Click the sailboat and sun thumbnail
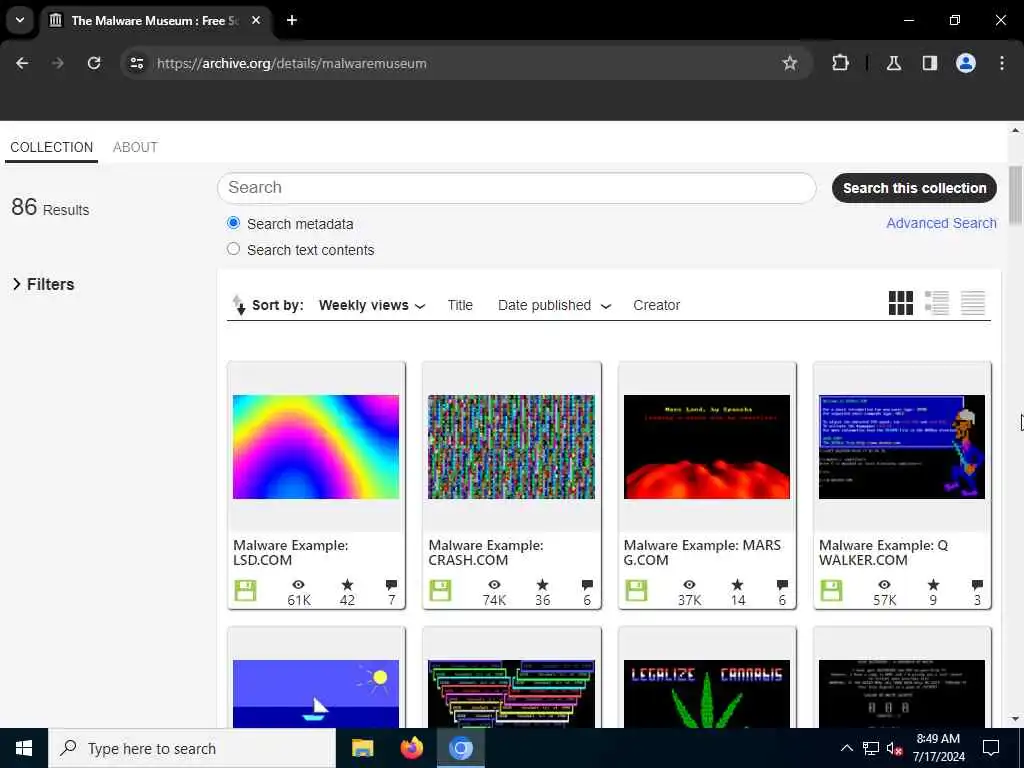 tap(315, 694)
